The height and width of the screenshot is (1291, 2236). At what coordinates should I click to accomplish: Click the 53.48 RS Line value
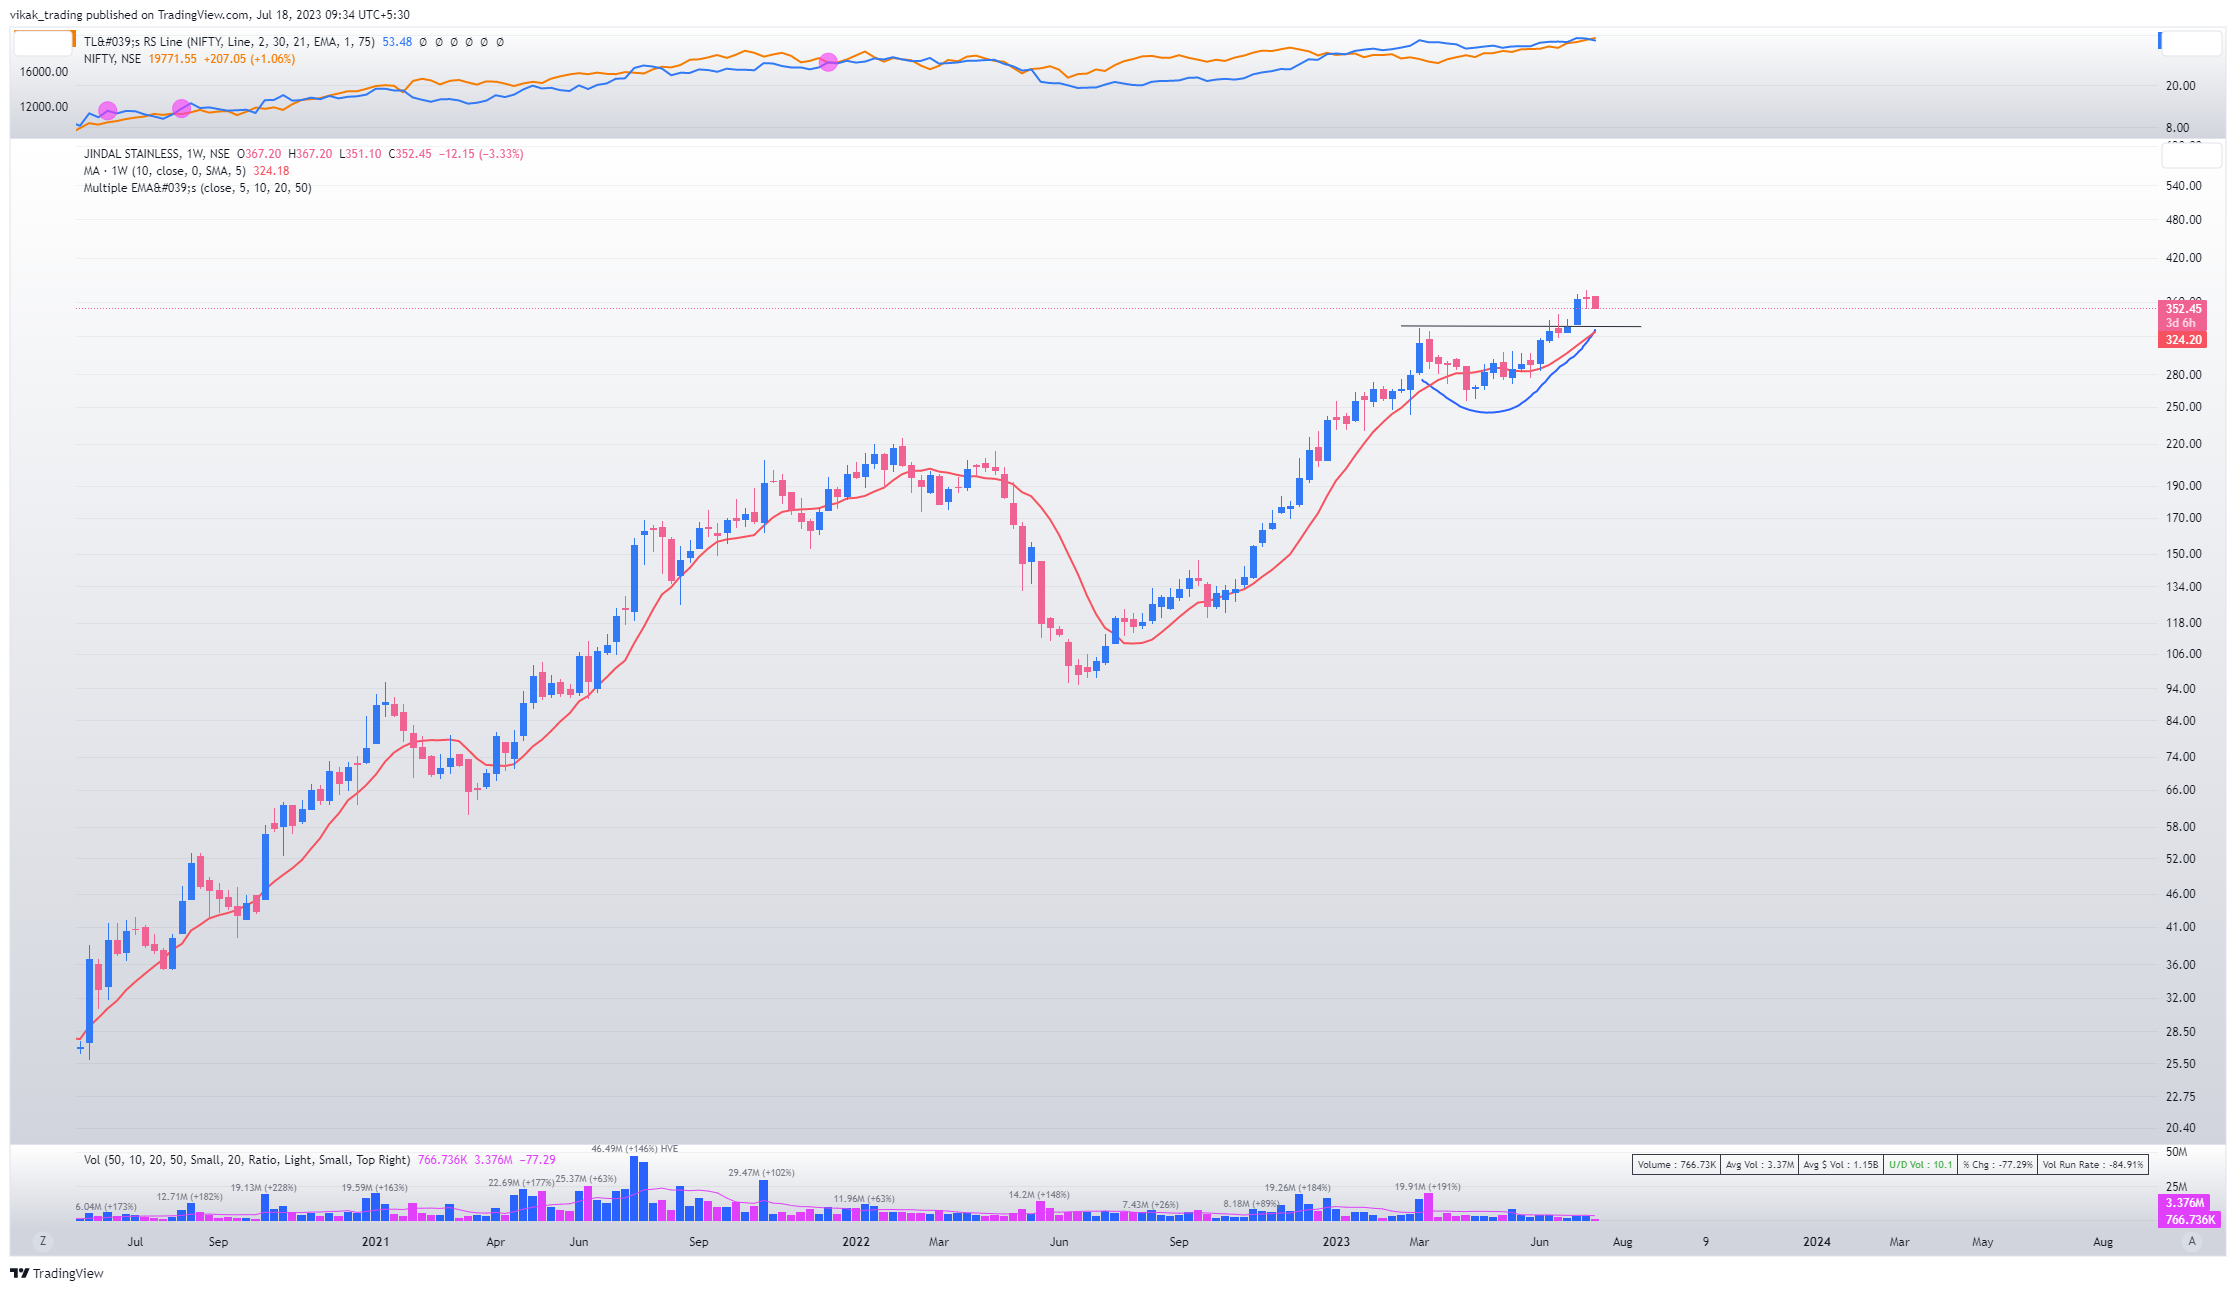point(397,42)
